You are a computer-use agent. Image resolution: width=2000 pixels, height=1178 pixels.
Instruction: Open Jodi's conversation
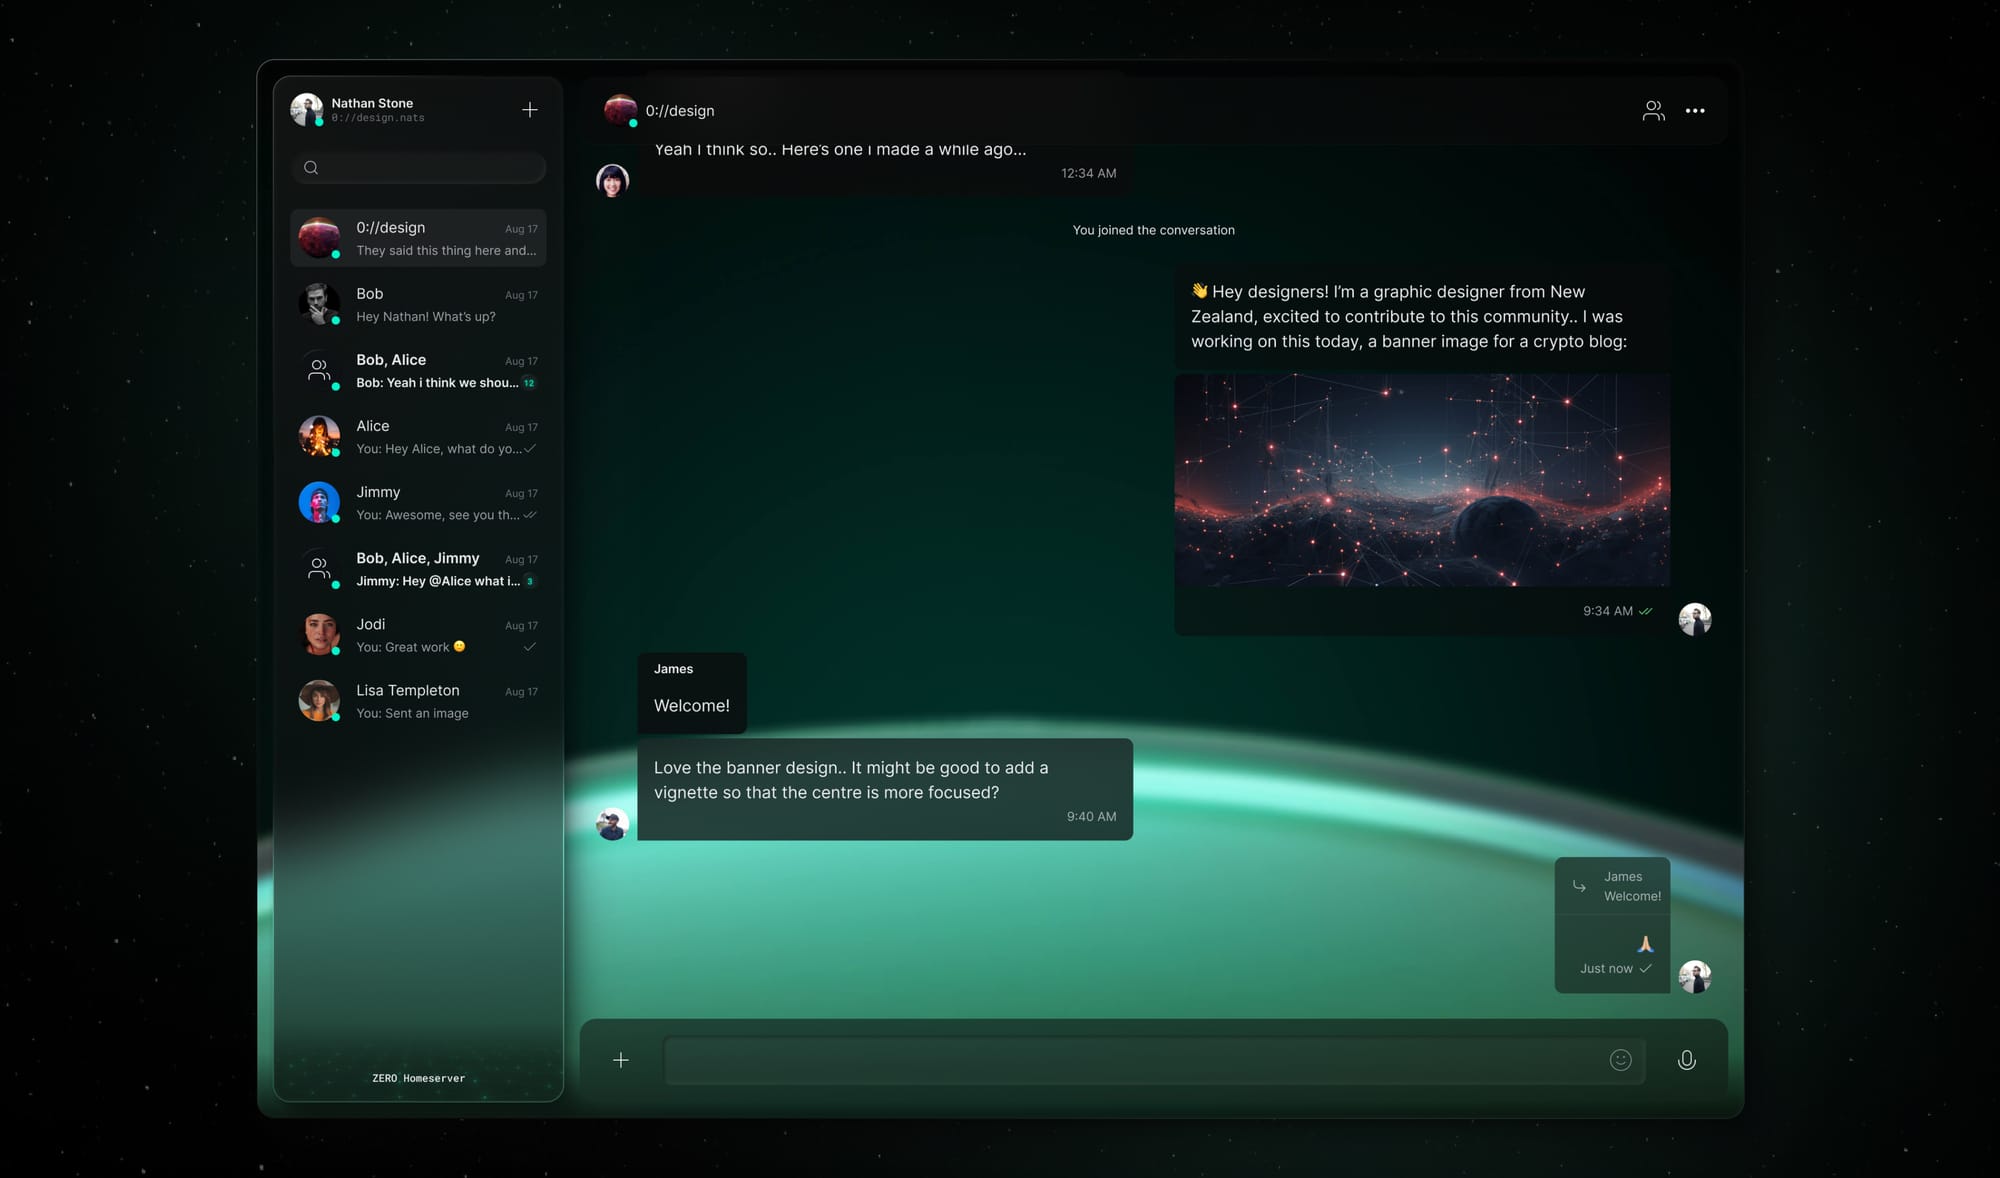(x=418, y=634)
